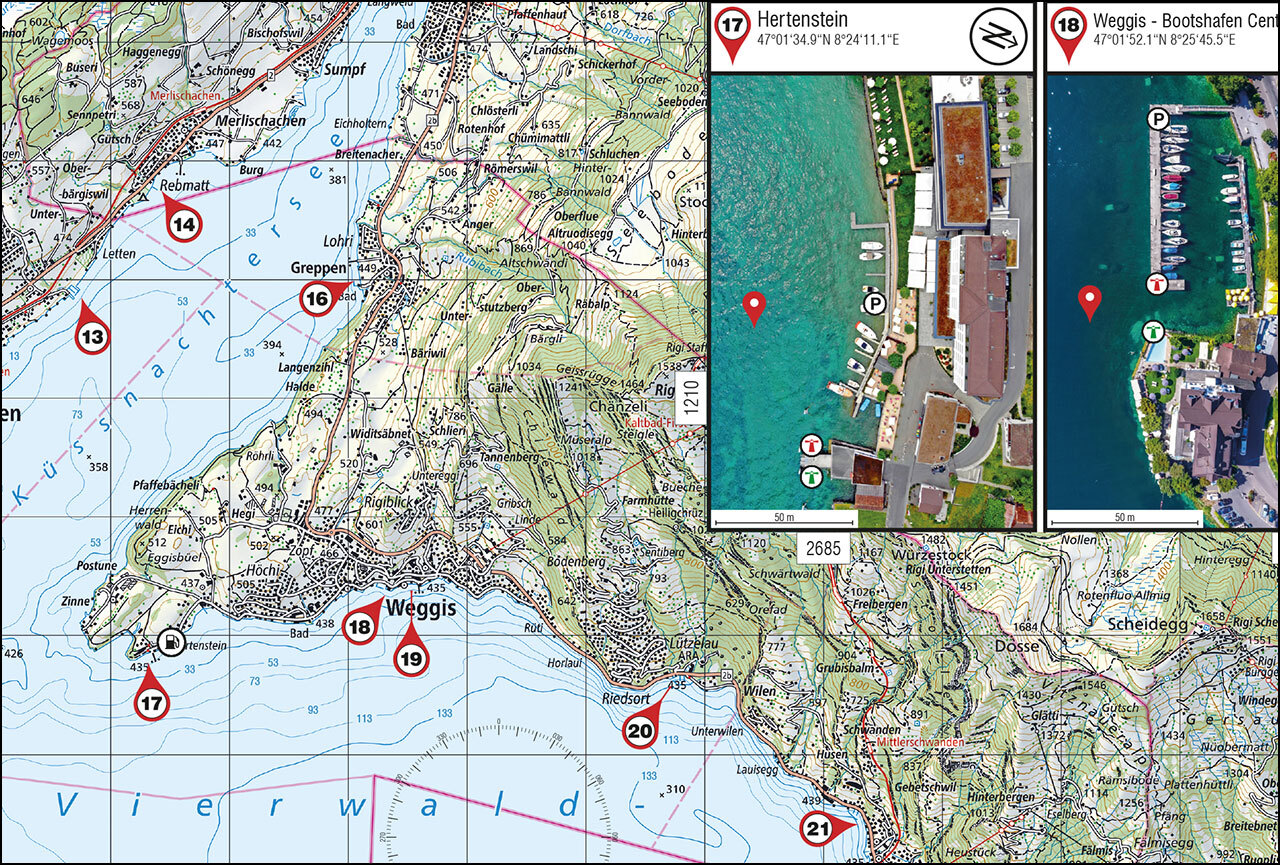The image size is (1280, 865).
Task: Click the 2685 grid coordinate label
Action: pos(824,547)
